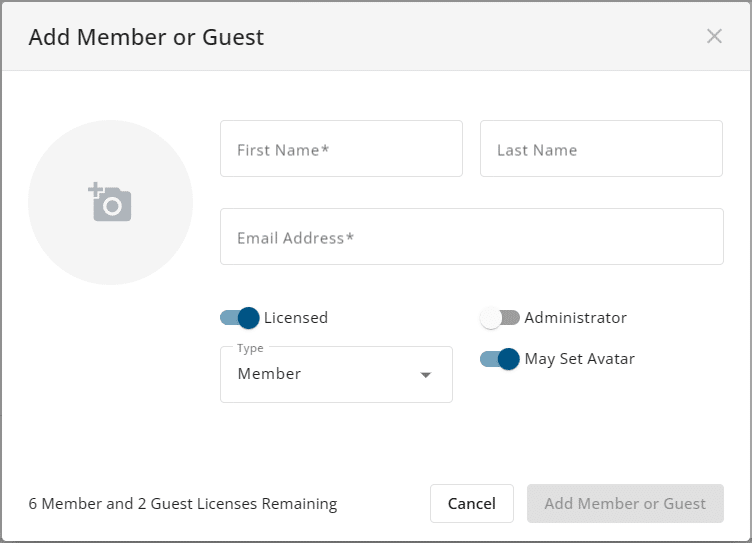Click the licenses remaining text
The height and width of the screenshot is (543, 752).
click(183, 504)
